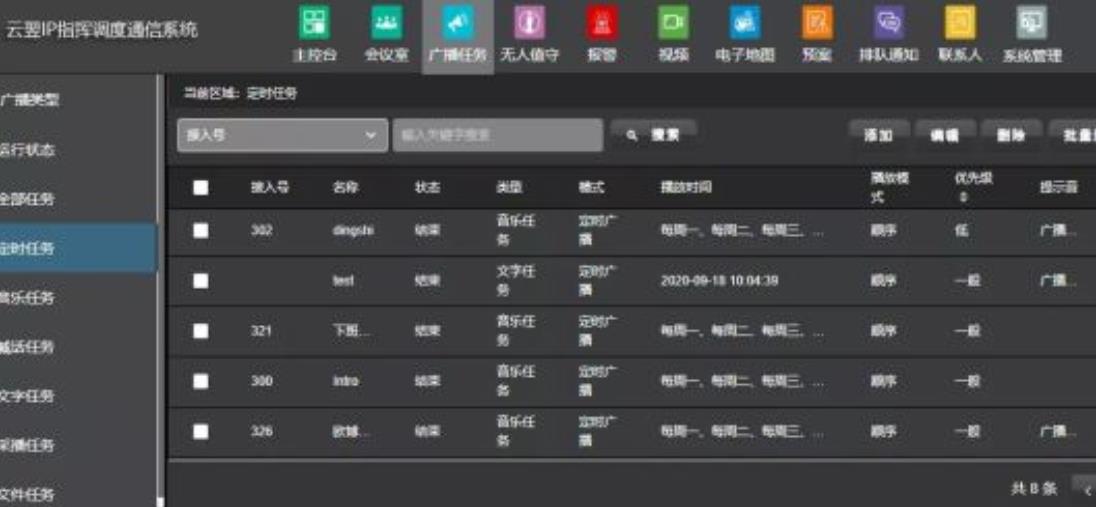Select the 广播任务 broadcast task icon
Image resolution: width=1096 pixels, height=507 pixels.
coord(458,23)
